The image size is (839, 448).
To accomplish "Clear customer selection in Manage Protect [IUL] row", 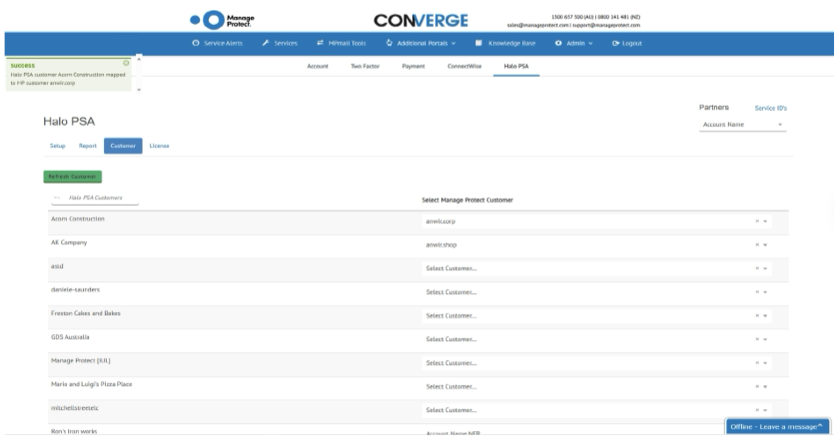I will (x=757, y=362).
